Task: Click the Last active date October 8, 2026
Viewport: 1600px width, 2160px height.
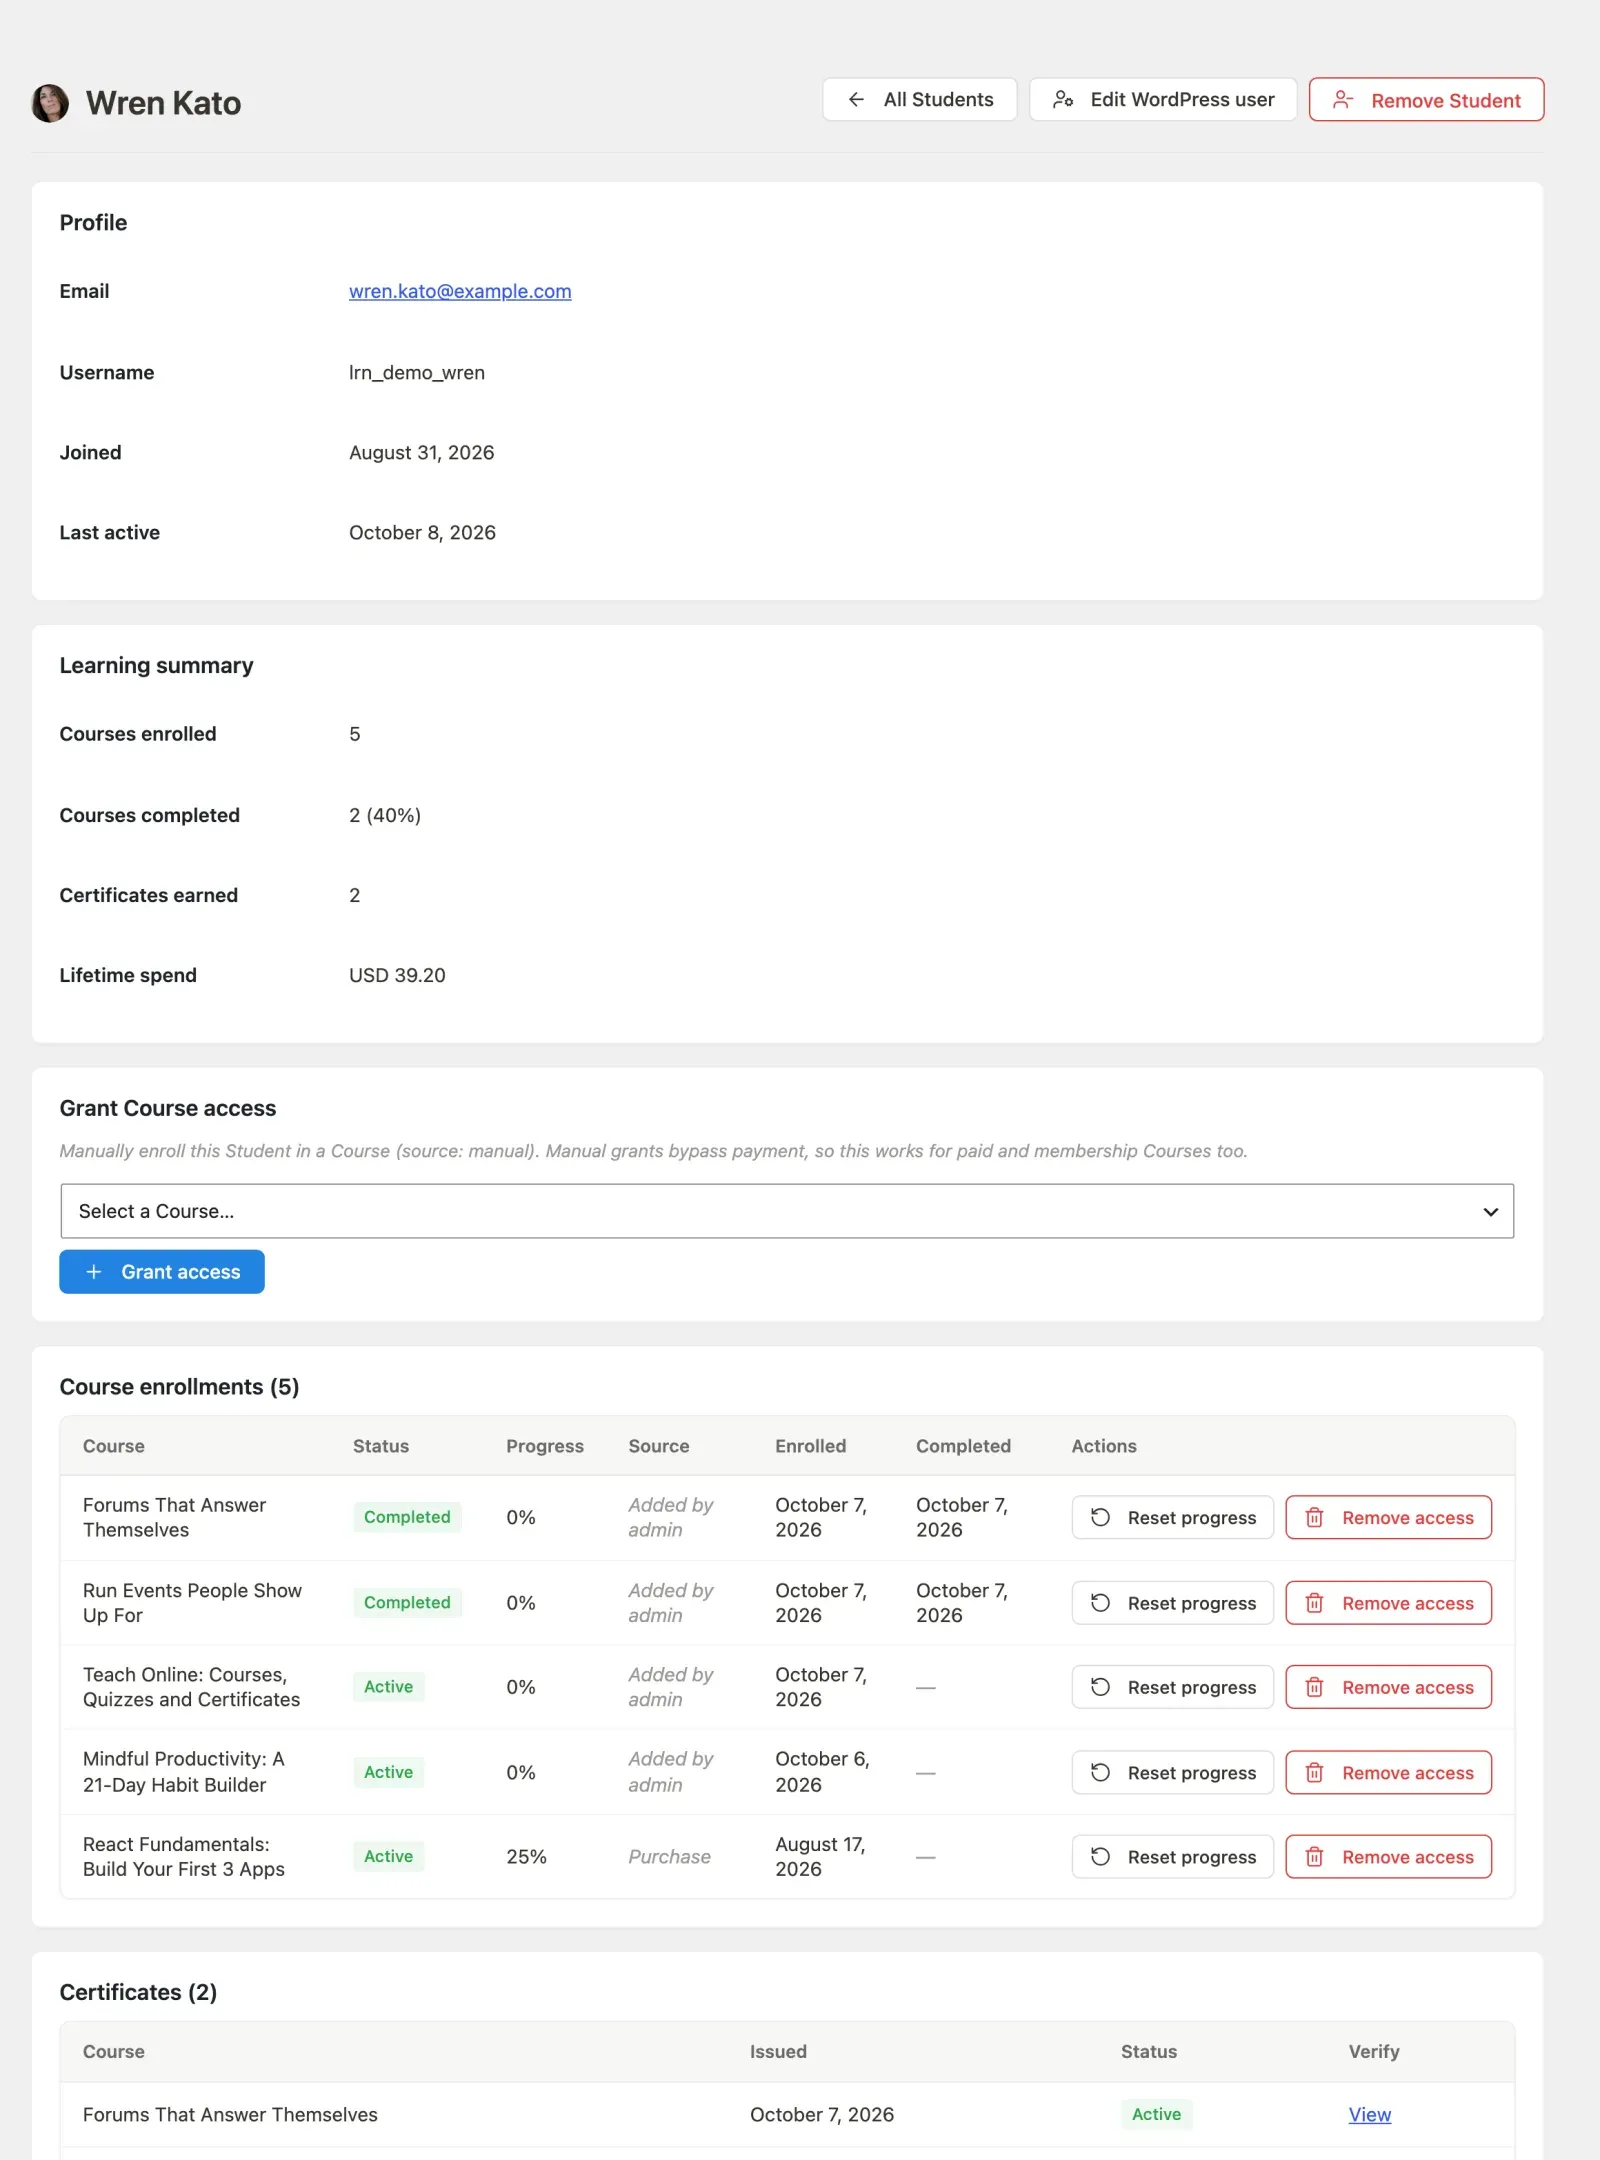Action: click(422, 532)
